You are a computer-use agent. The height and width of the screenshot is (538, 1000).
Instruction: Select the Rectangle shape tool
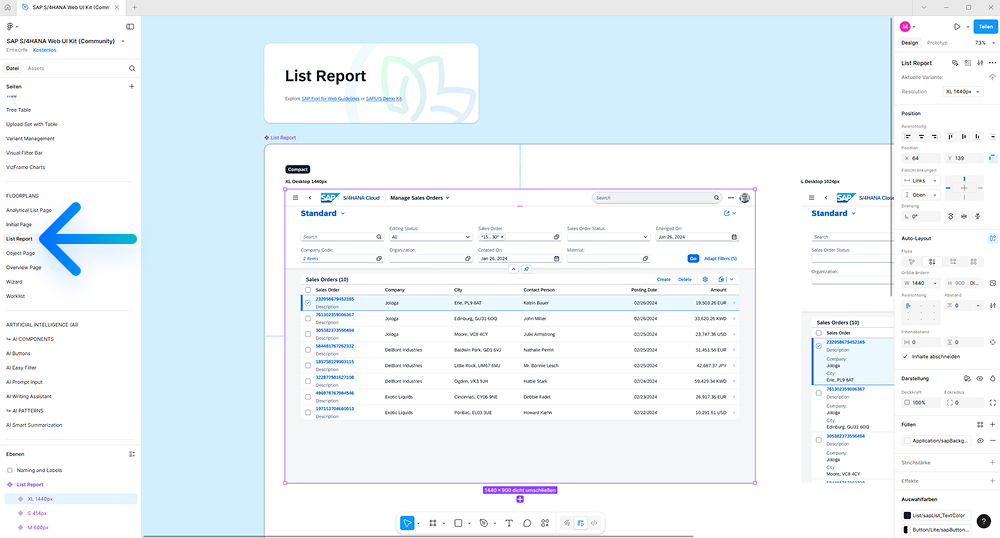pos(458,523)
